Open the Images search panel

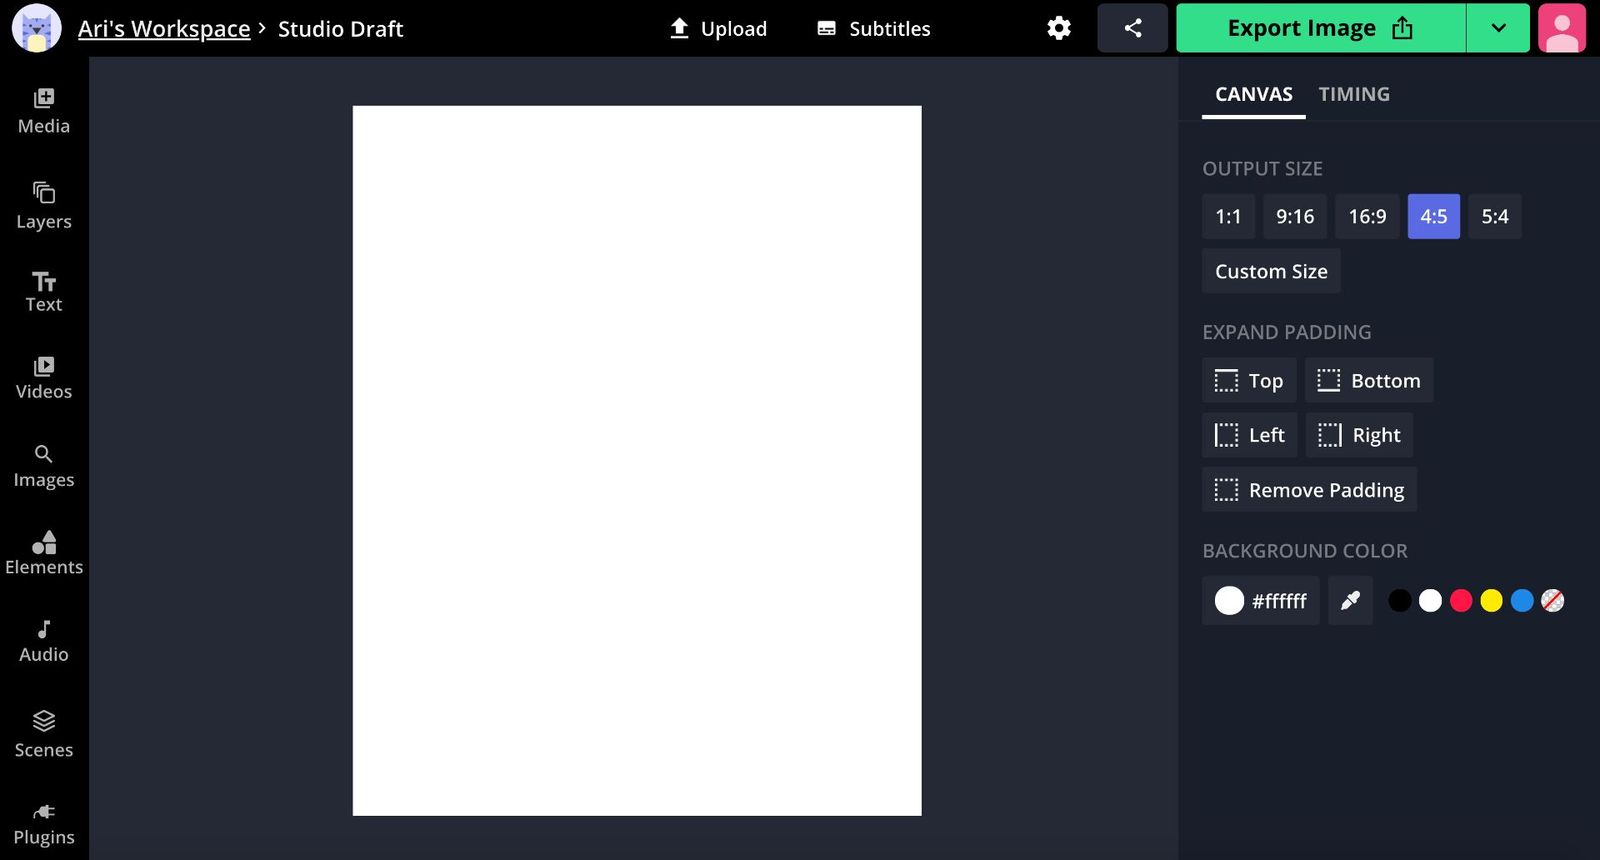(x=44, y=466)
